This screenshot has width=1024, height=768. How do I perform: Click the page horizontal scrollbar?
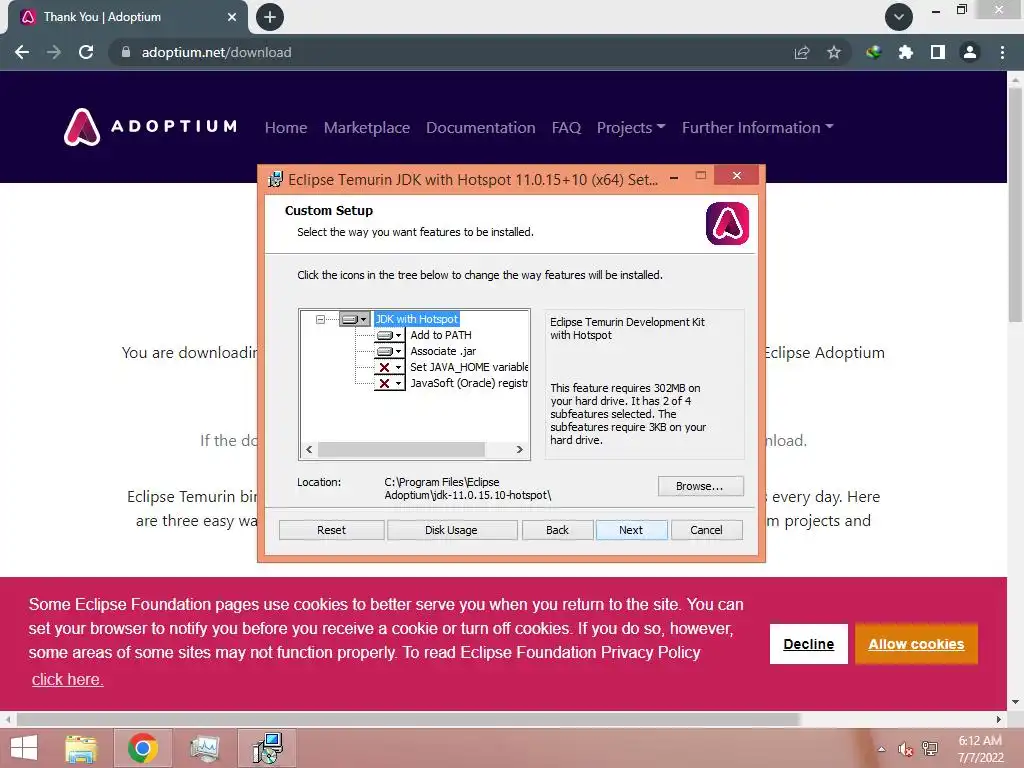[x=408, y=719]
